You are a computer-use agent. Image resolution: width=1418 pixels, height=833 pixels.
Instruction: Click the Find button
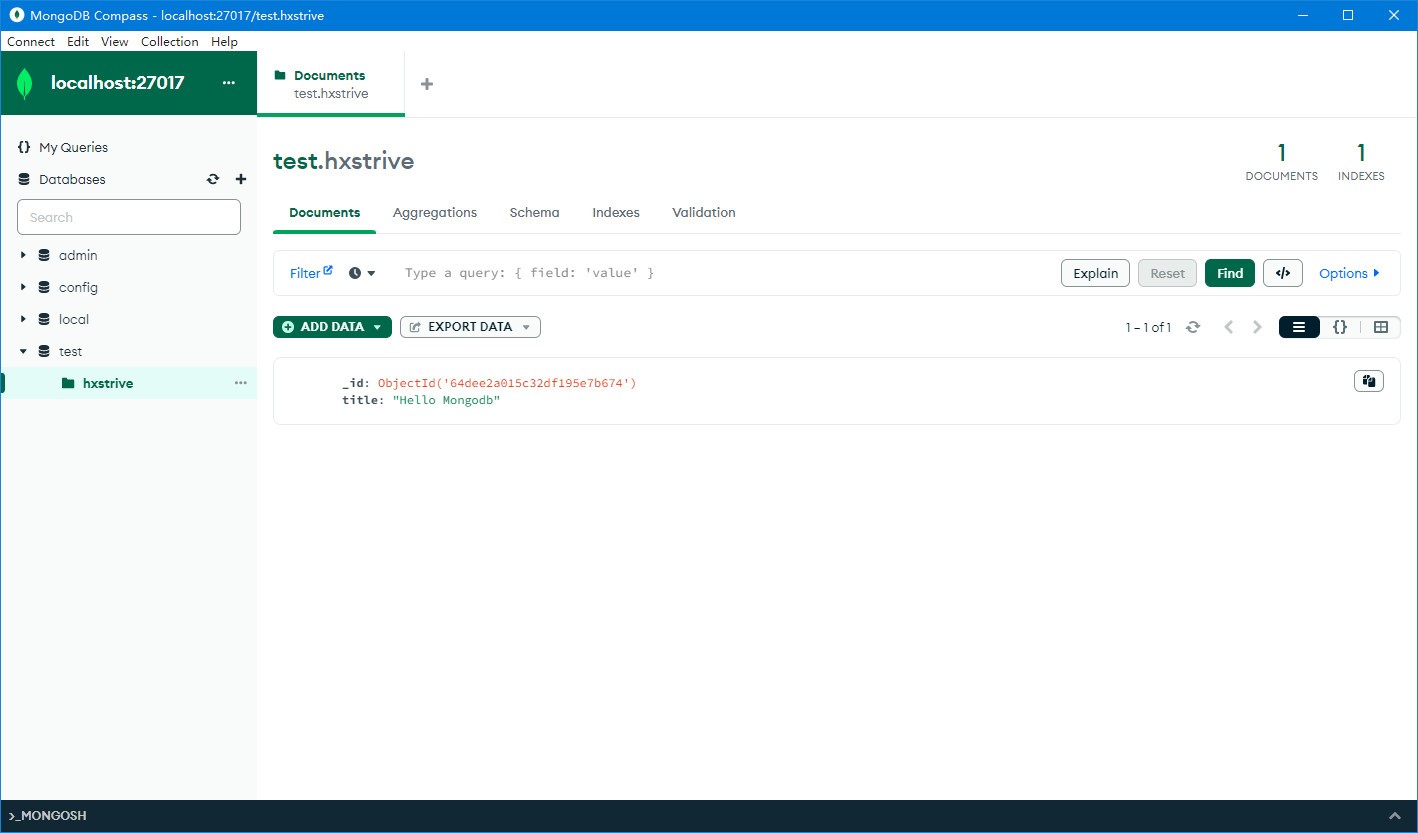pyautogui.click(x=1230, y=273)
